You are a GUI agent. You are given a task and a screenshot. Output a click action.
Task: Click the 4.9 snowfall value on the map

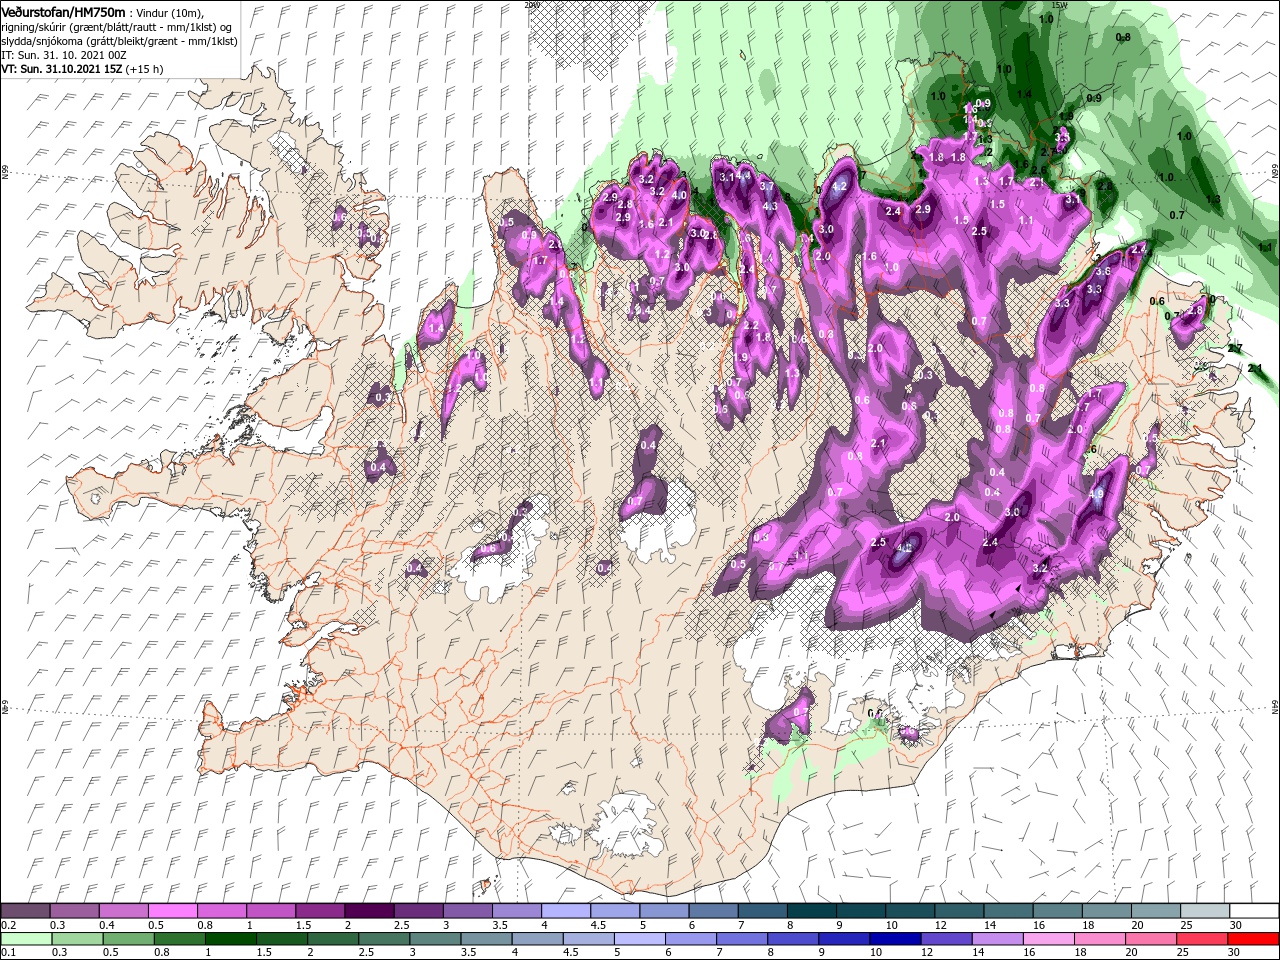coord(1096,493)
